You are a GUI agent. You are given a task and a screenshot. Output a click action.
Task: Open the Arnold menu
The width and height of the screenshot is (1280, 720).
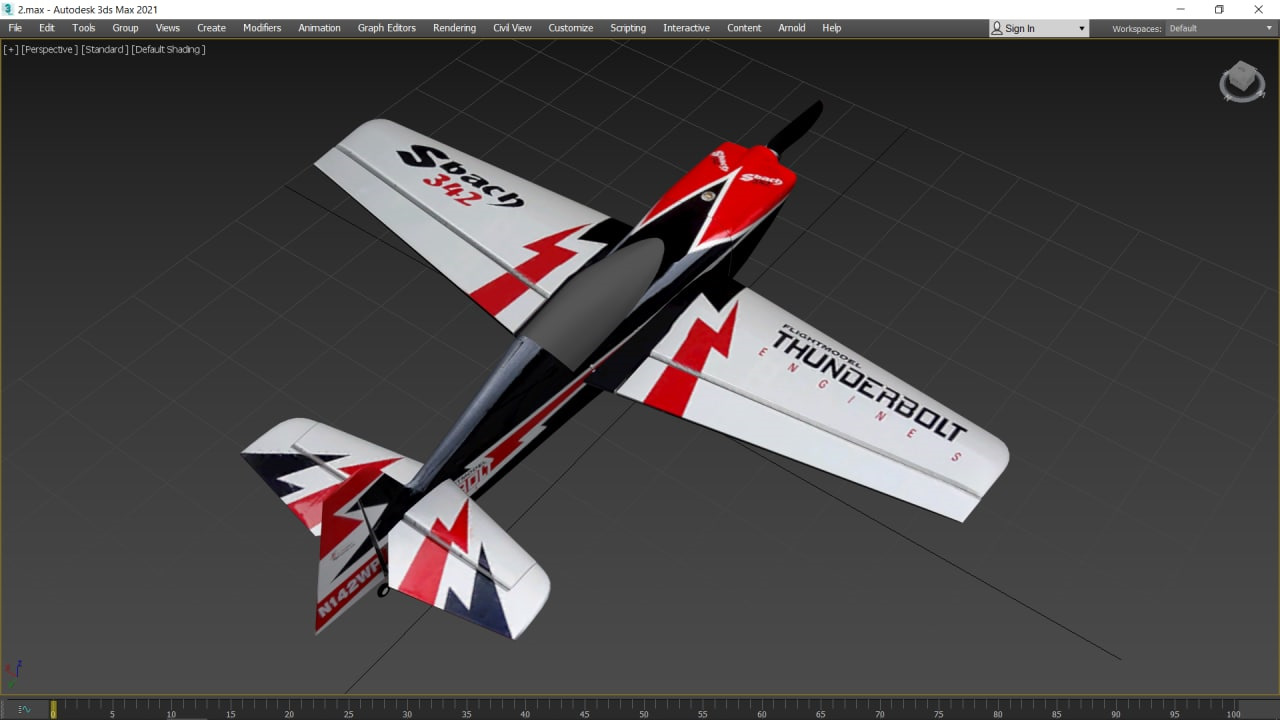[792, 28]
